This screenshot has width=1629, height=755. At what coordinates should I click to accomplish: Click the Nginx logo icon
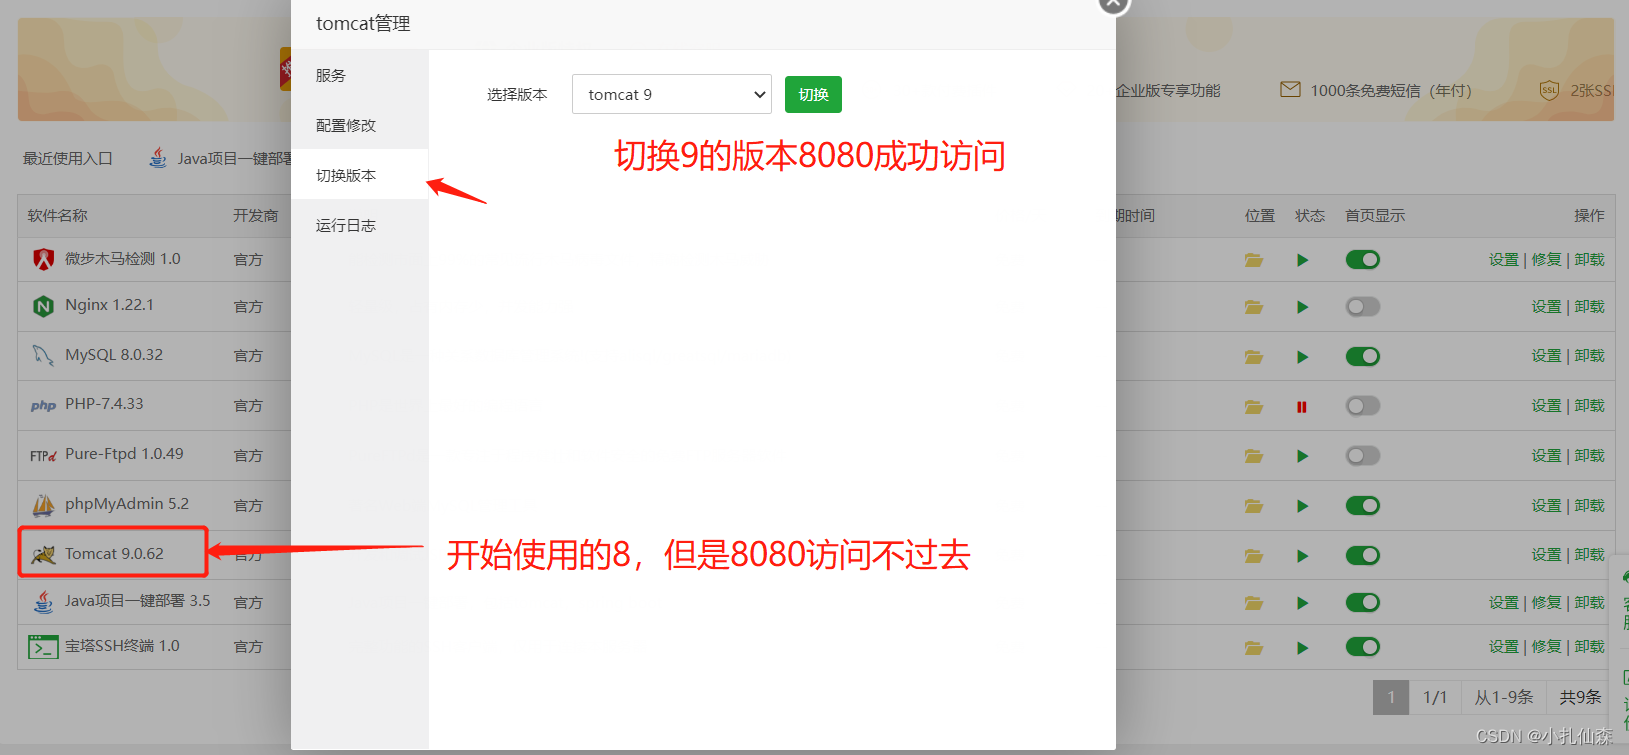point(43,306)
